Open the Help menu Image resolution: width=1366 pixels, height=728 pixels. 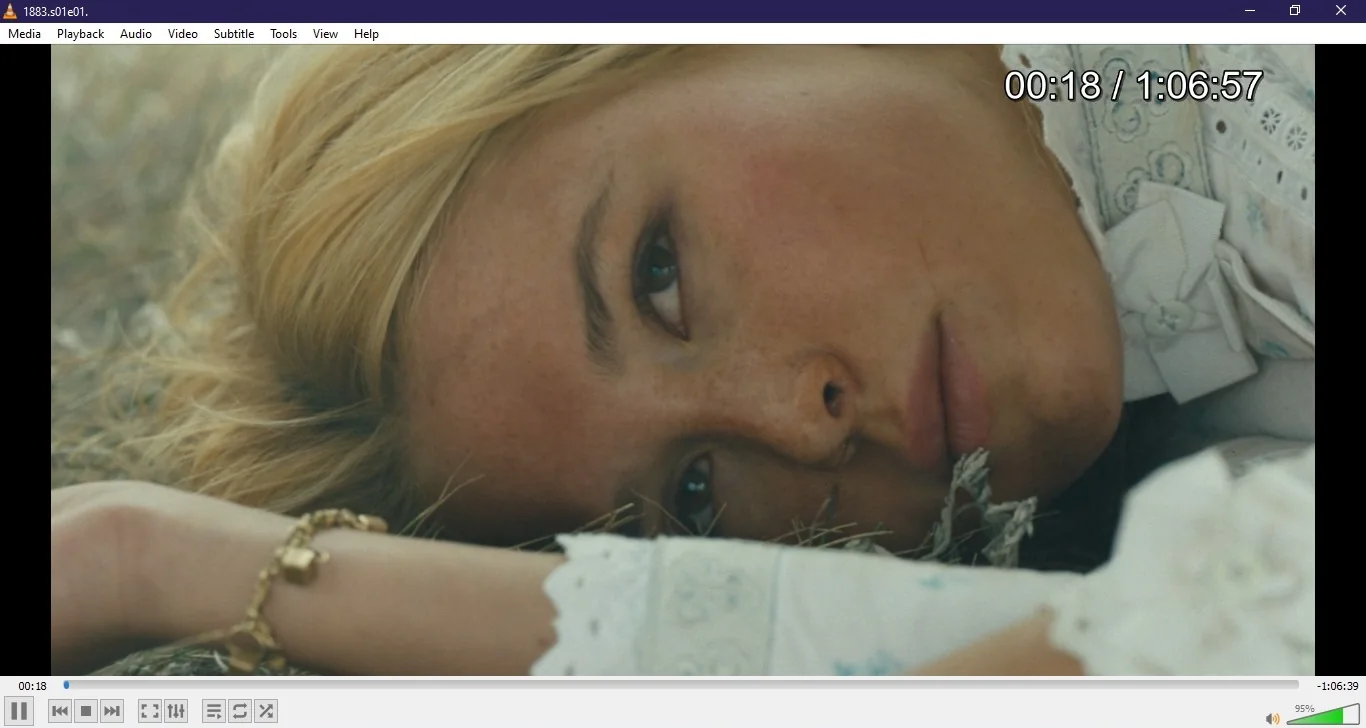(367, 34)
